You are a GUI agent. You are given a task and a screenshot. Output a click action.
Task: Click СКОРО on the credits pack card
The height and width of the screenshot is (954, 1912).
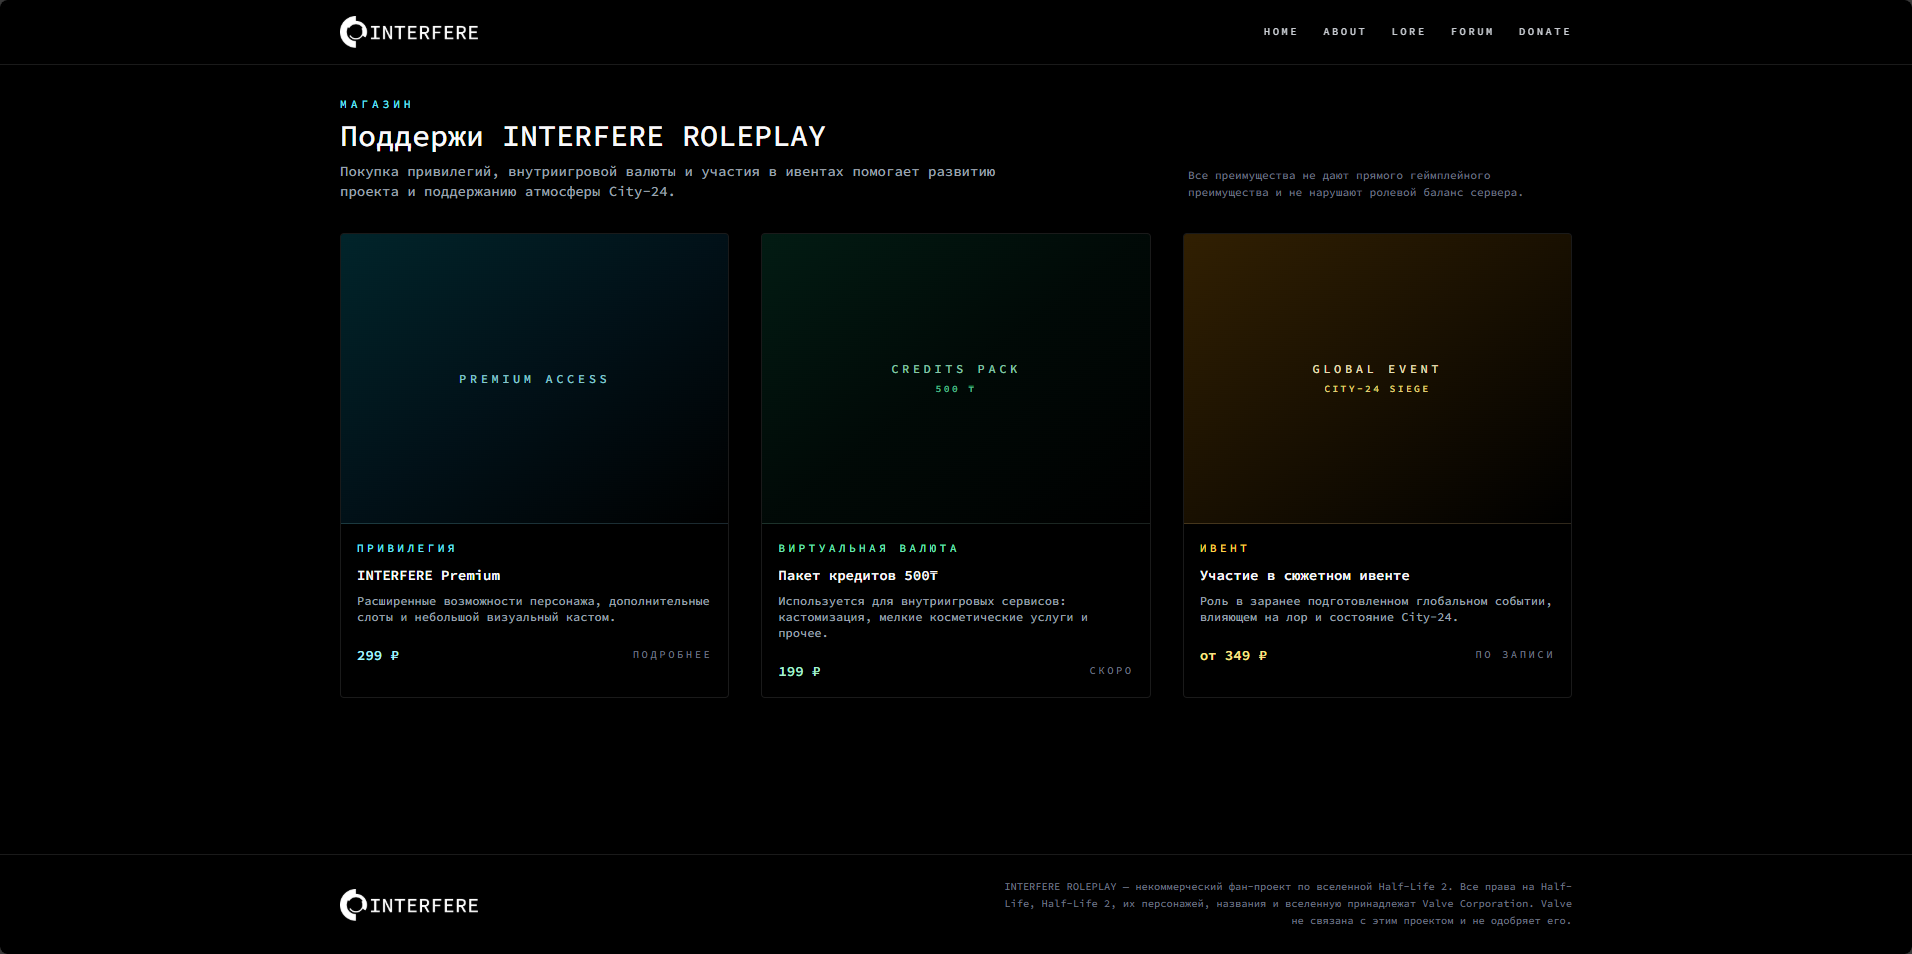pyautogui.click(x=1110, y=671)
